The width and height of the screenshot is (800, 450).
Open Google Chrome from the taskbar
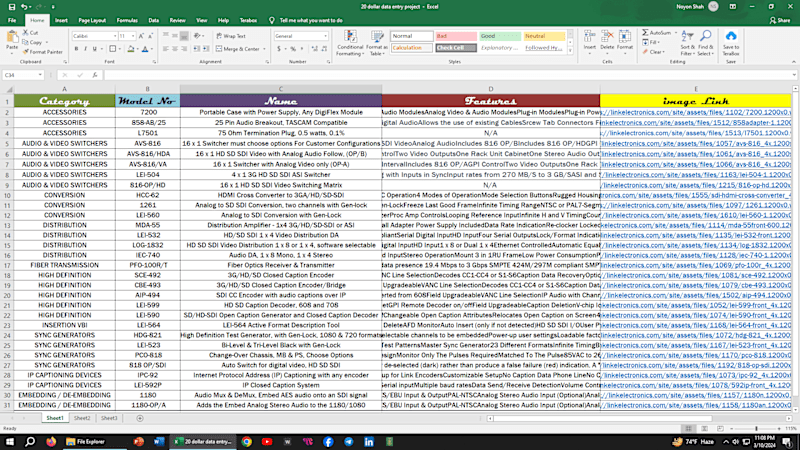pyautogui.click(x=246, y=442)
